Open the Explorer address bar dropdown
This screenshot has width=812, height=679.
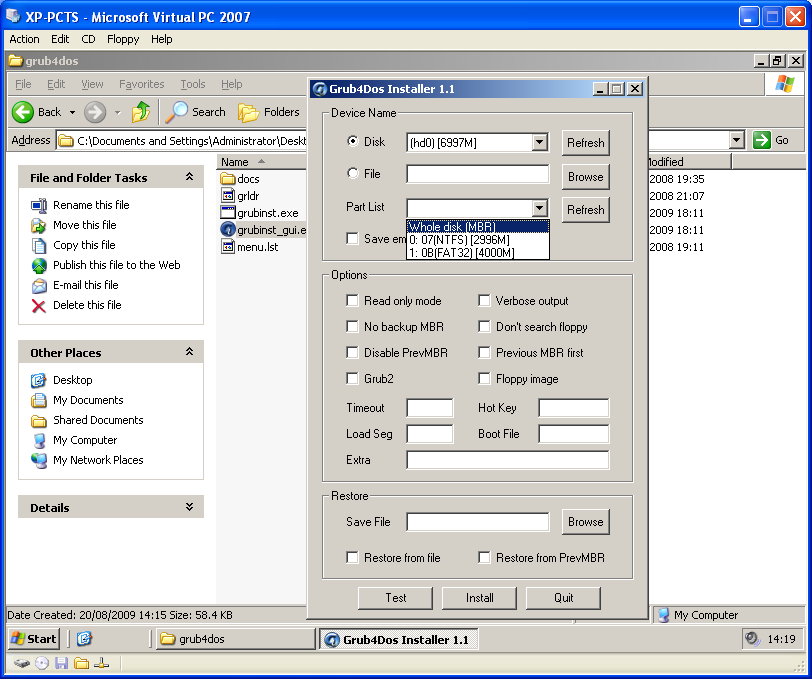point(736,140)
